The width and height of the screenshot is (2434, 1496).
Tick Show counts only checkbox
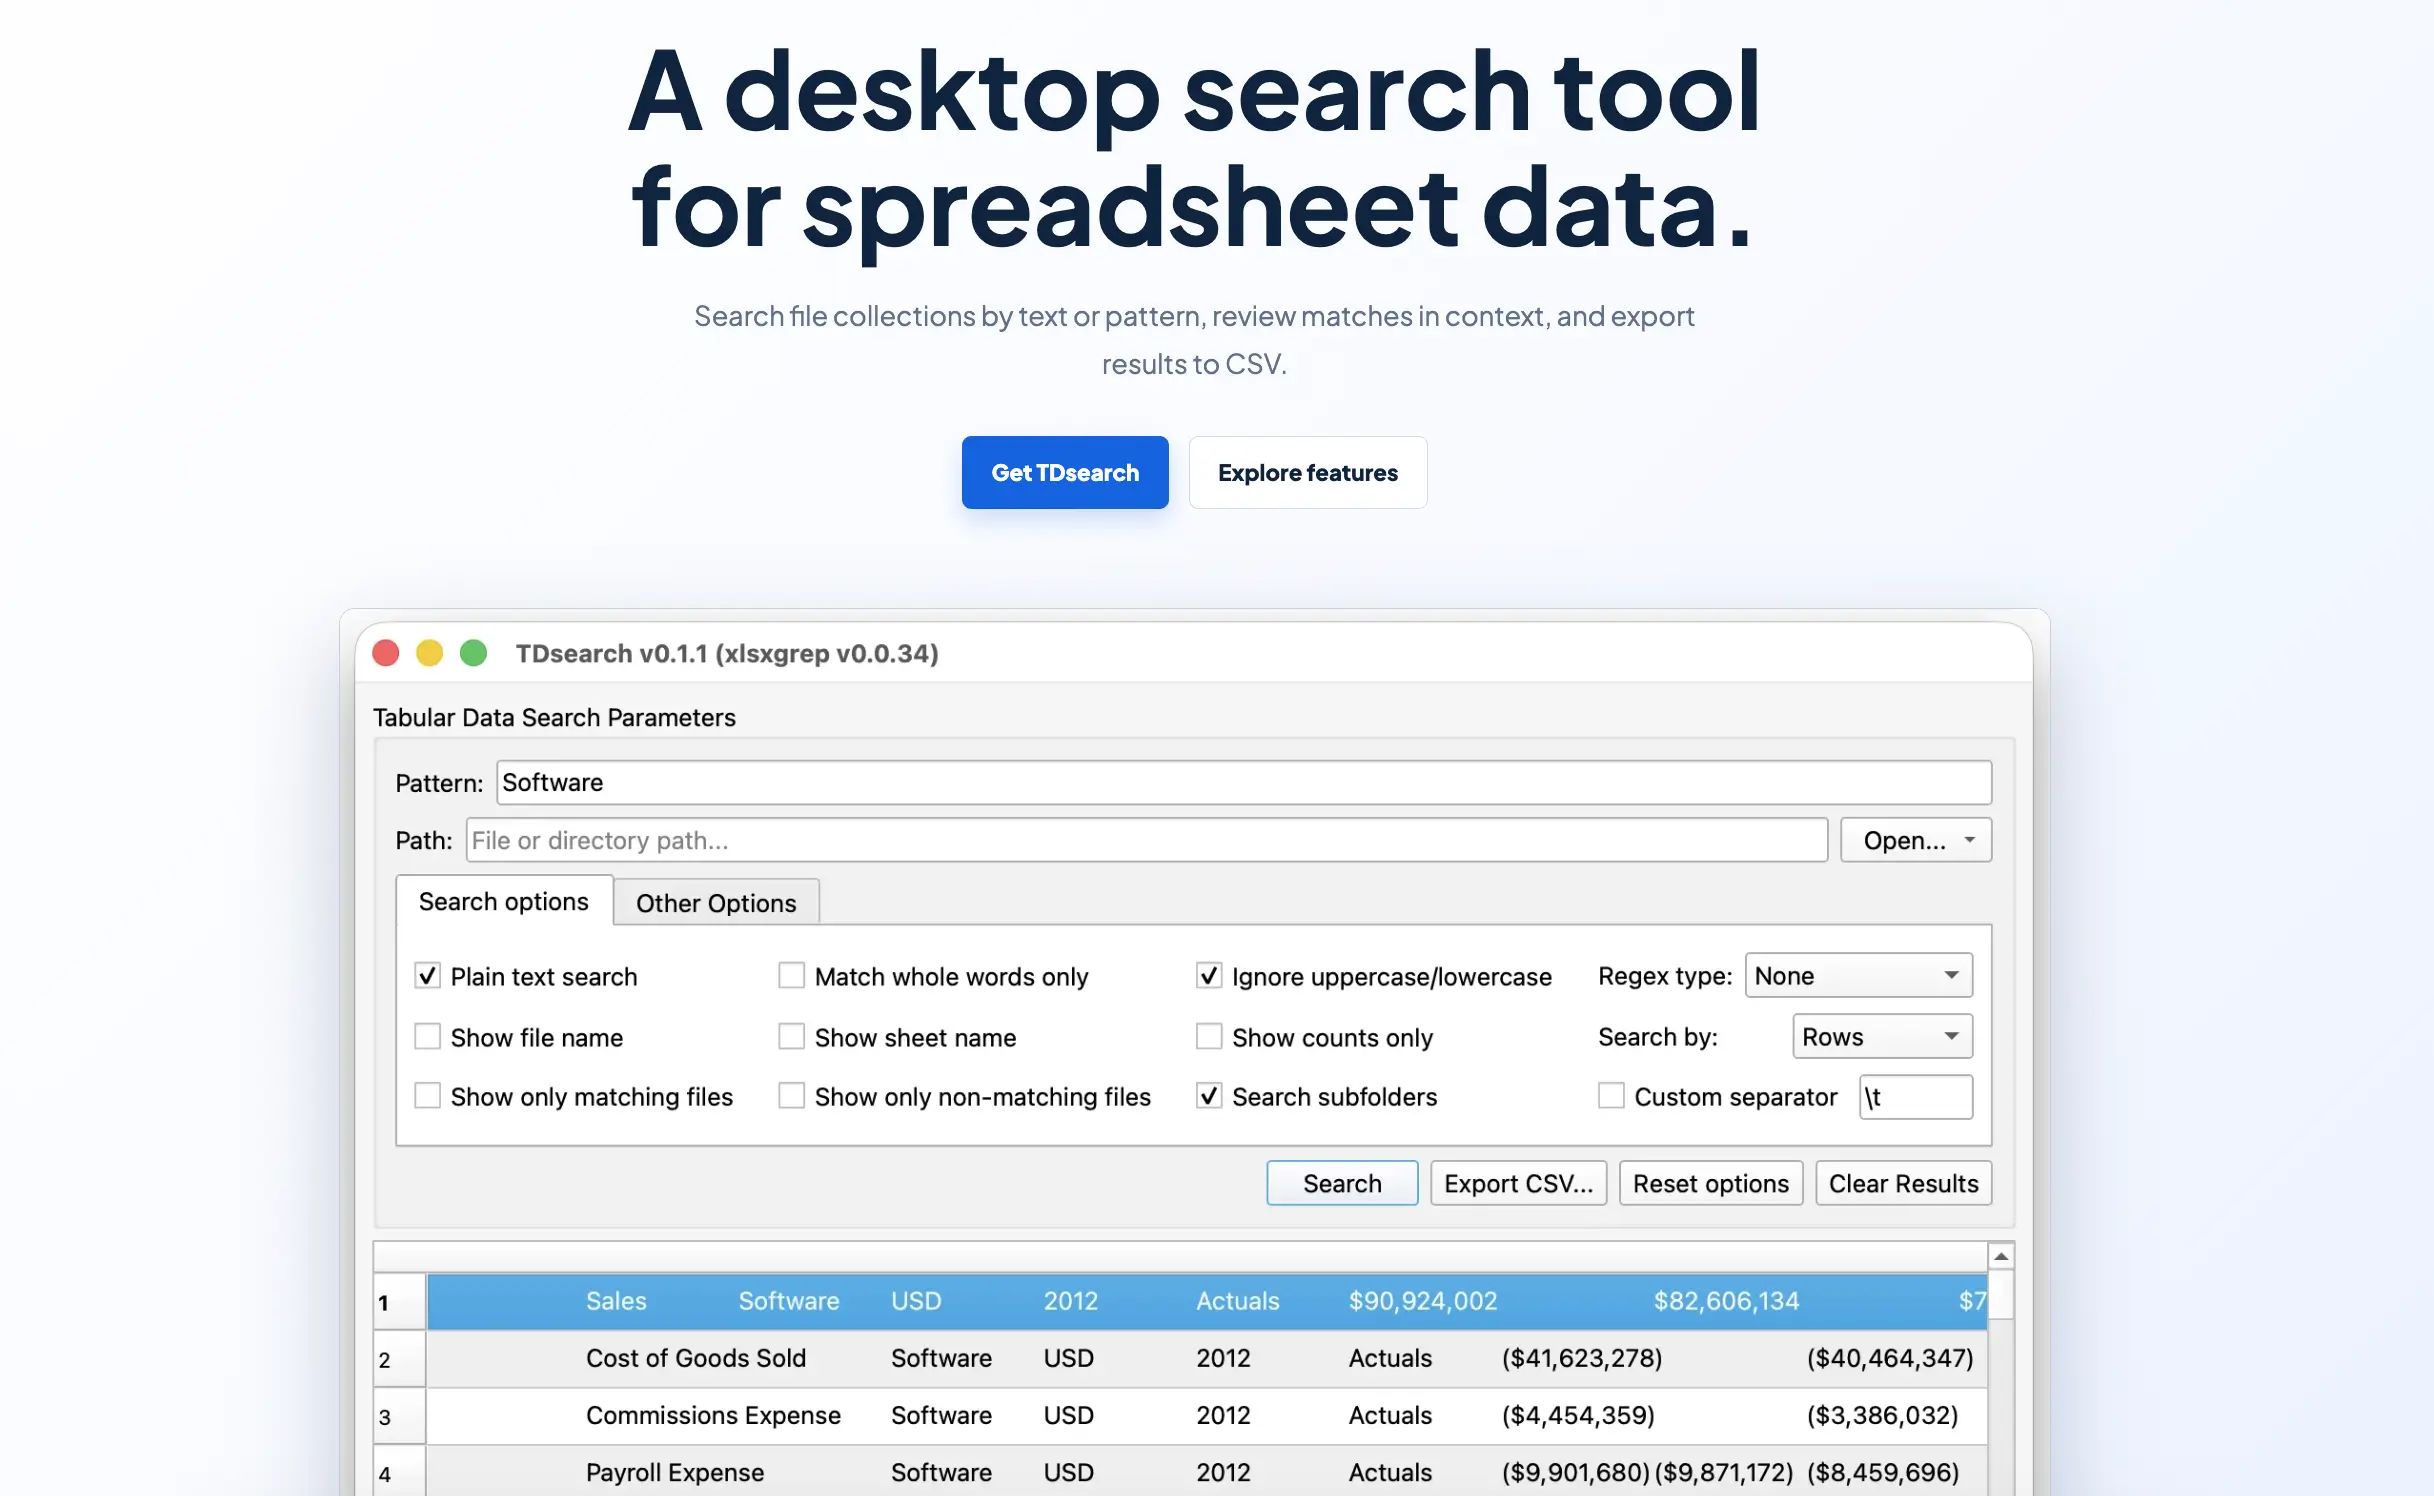tap(1209, 1037)
